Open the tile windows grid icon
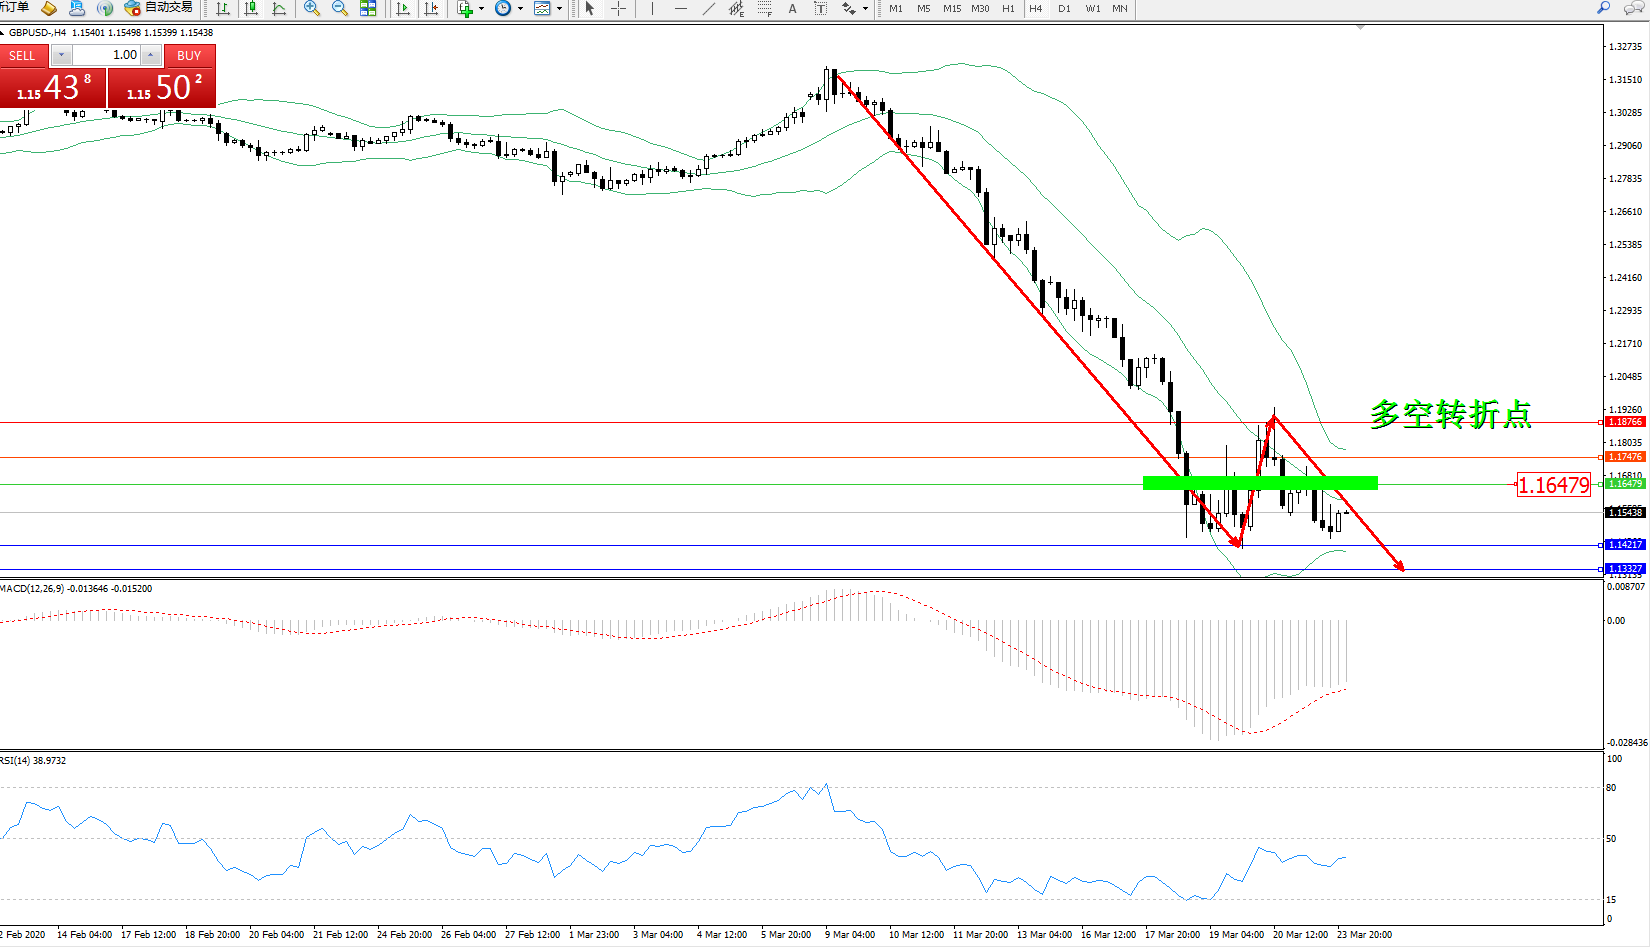1650x948 pixels. tap(368, 9)
